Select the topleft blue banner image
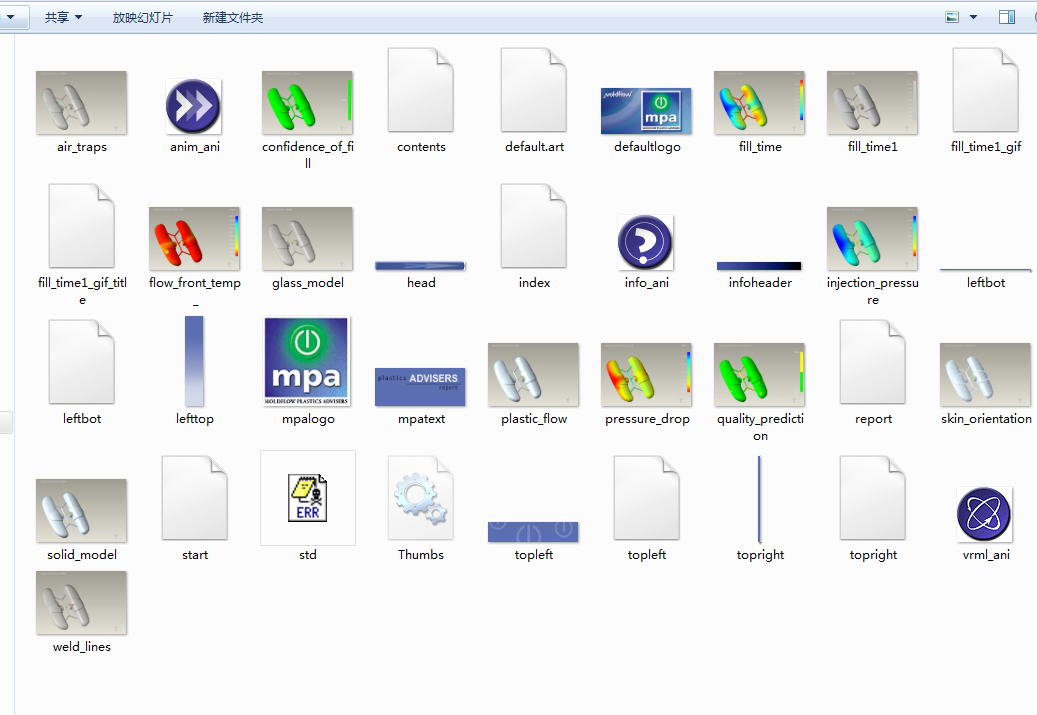This screenshot has height=715, width=1037. tap(533, 532)
